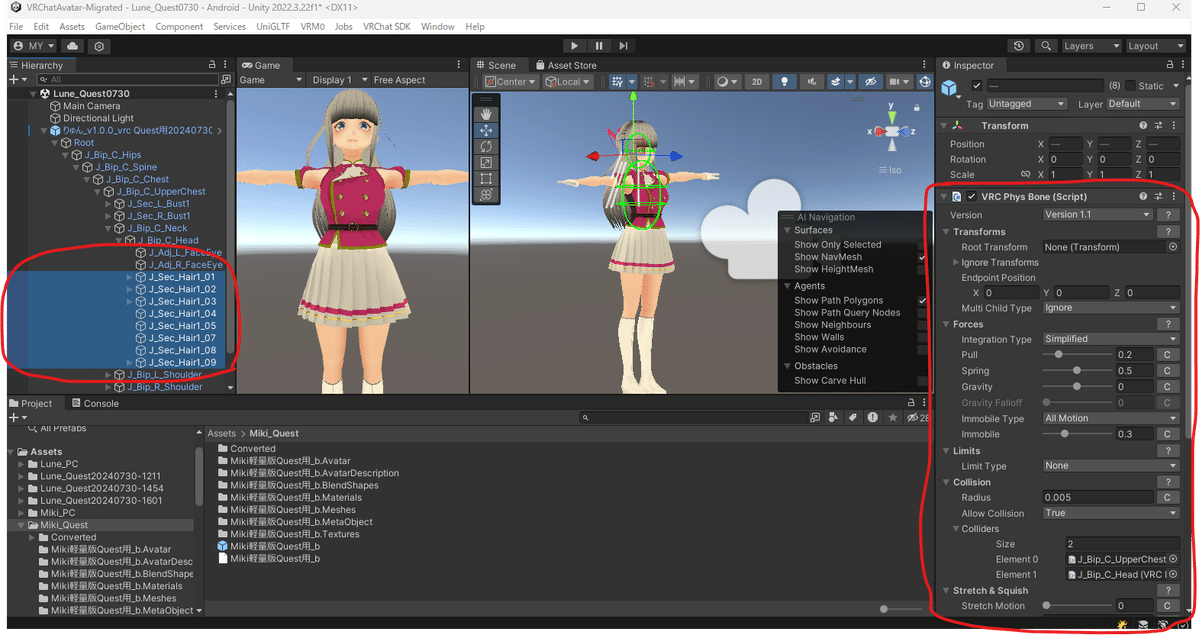Open the Unity Cloud services icon

72,46
